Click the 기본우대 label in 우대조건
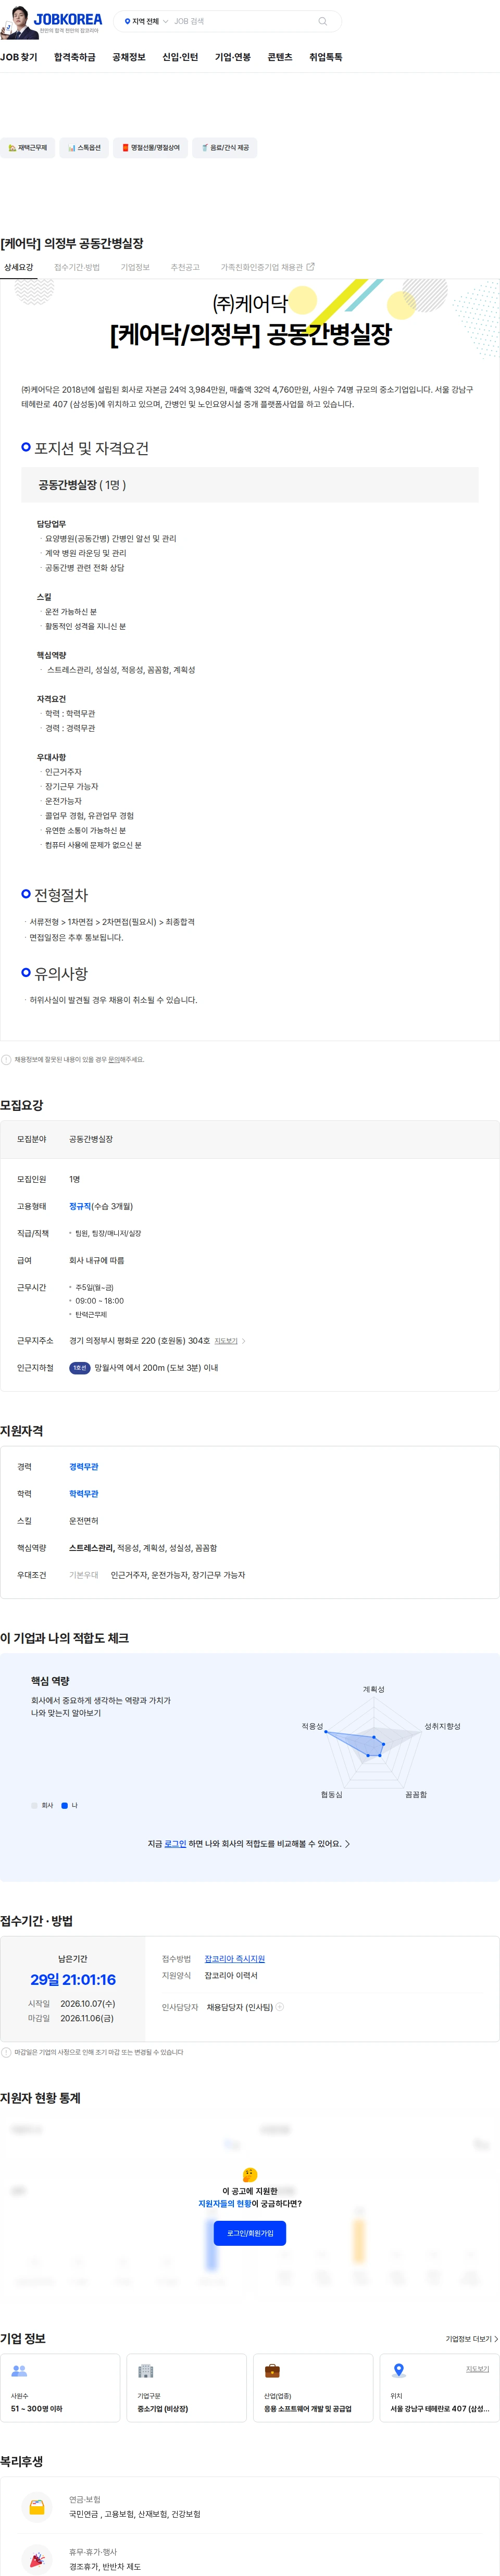Screen dimensions: 500x2576 click(84, 1575)
